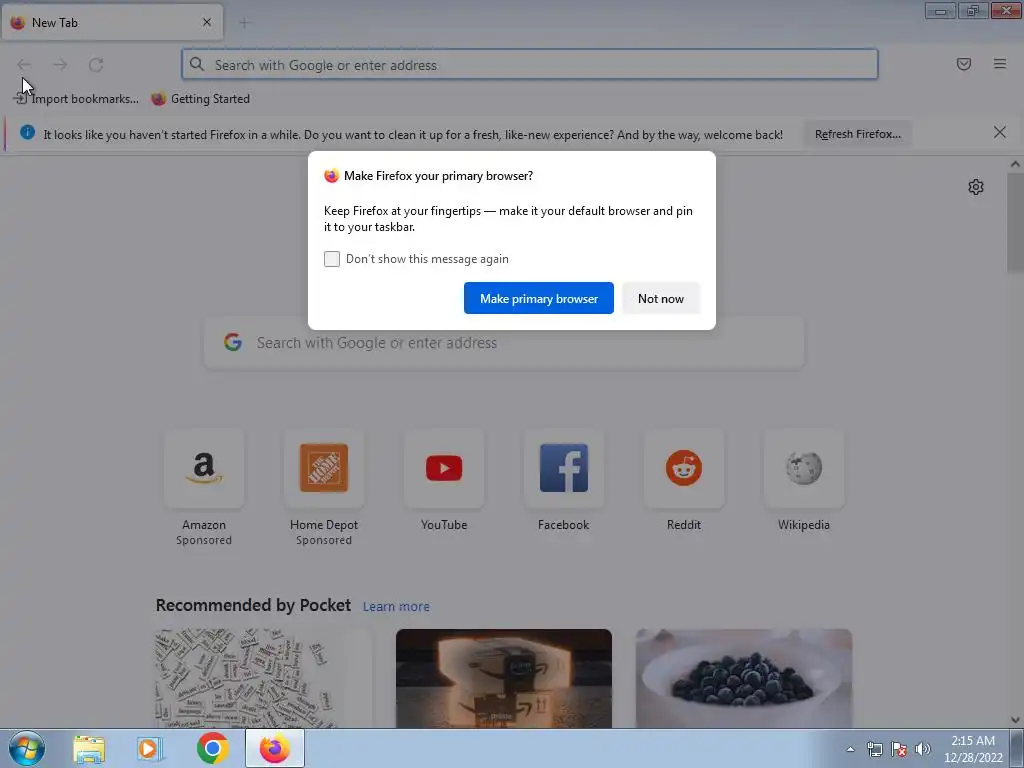Open the word magnets Pocket story
1024x768 pixels.
pyautogui.click(x=263, y=679)
